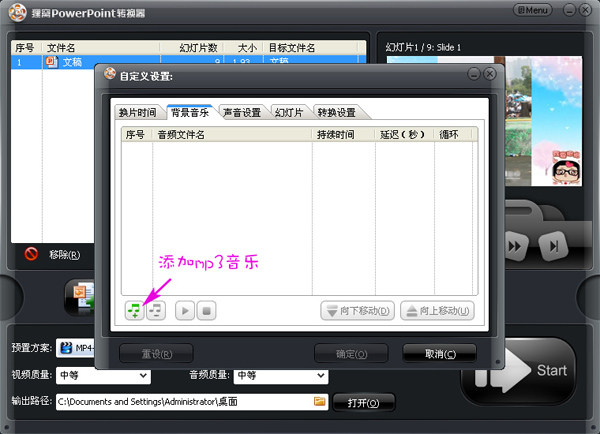Minimize the 自定义设置 dialog
600x434 pixels.
pos(474,74)
